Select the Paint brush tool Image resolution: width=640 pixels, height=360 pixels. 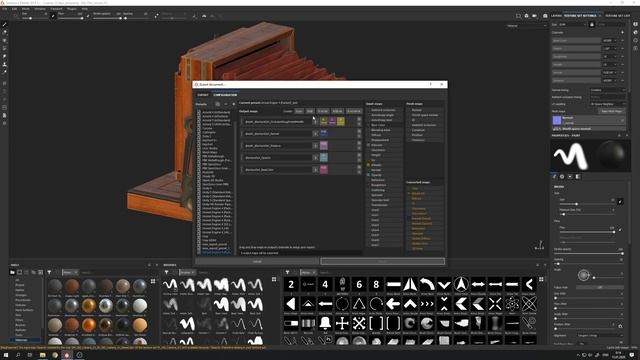pyautogui.click(x=4, y=24)
